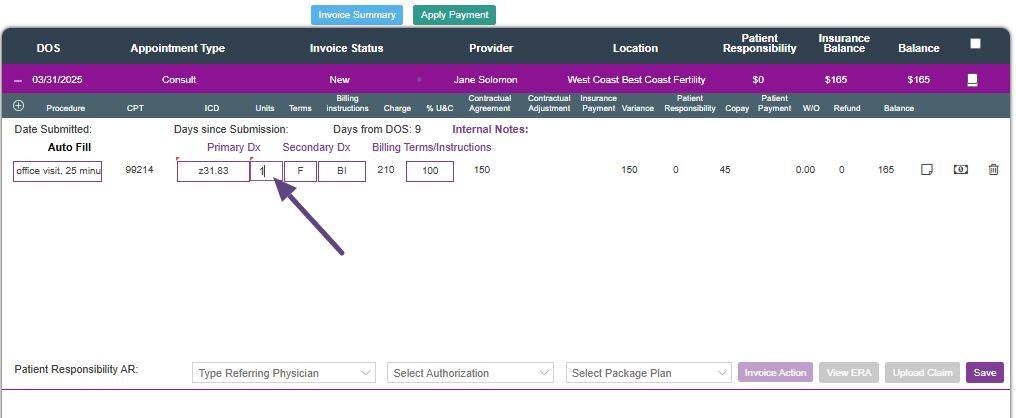
Task: Click the Copay value 45
Action: (725, 170)
